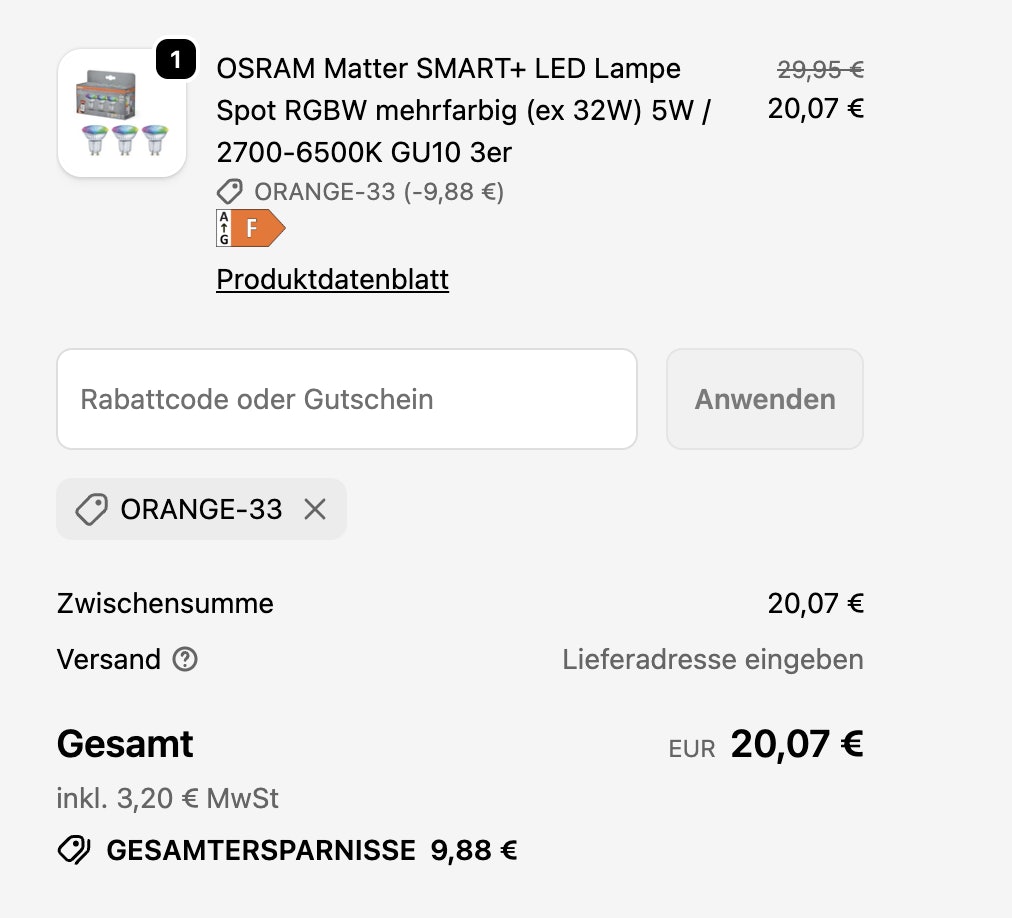
Task: Remove the ORANGE-33 discount code via the X
Action: 315,509
